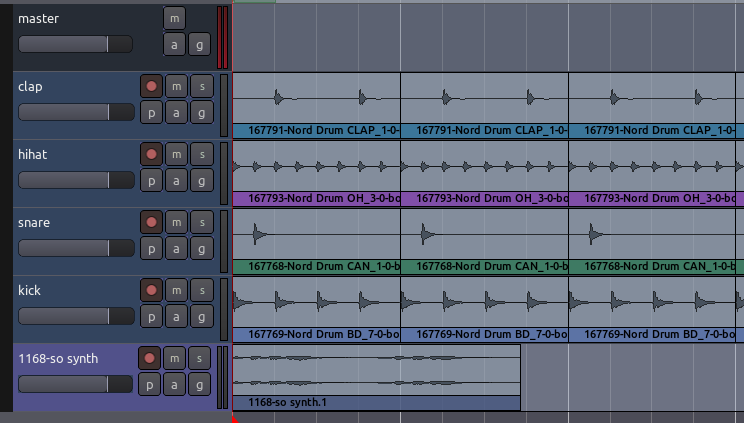Mute the snare track
Viewport: 744px width, 423px height.
pos(177,222)
